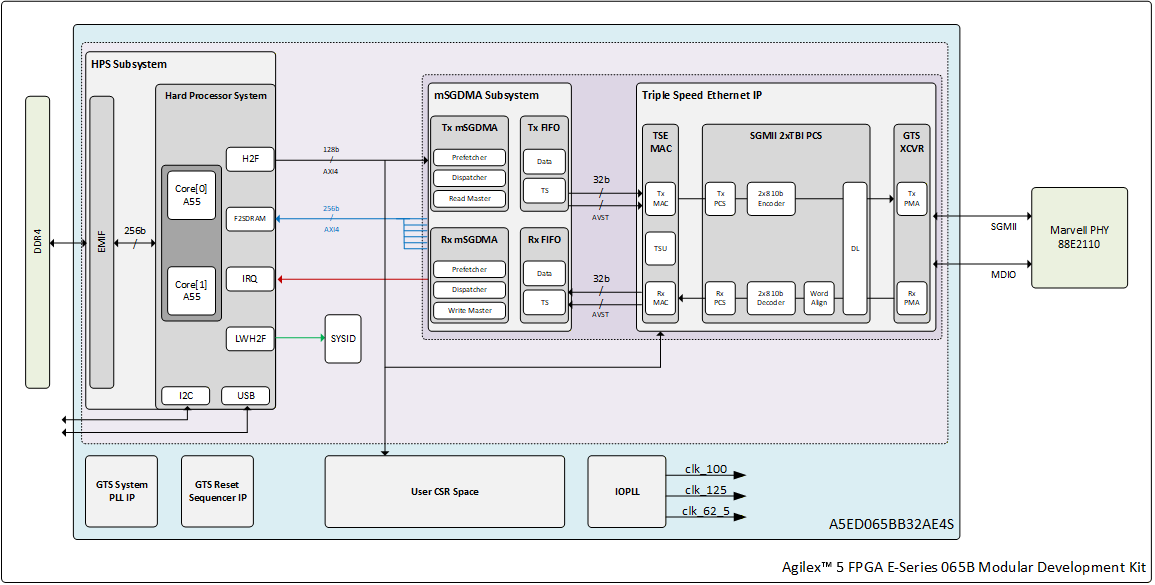Select the Core[1] A55 block
Image resolution: width=1155 pixels, height=585 pixels.
[x=192, y=290]
